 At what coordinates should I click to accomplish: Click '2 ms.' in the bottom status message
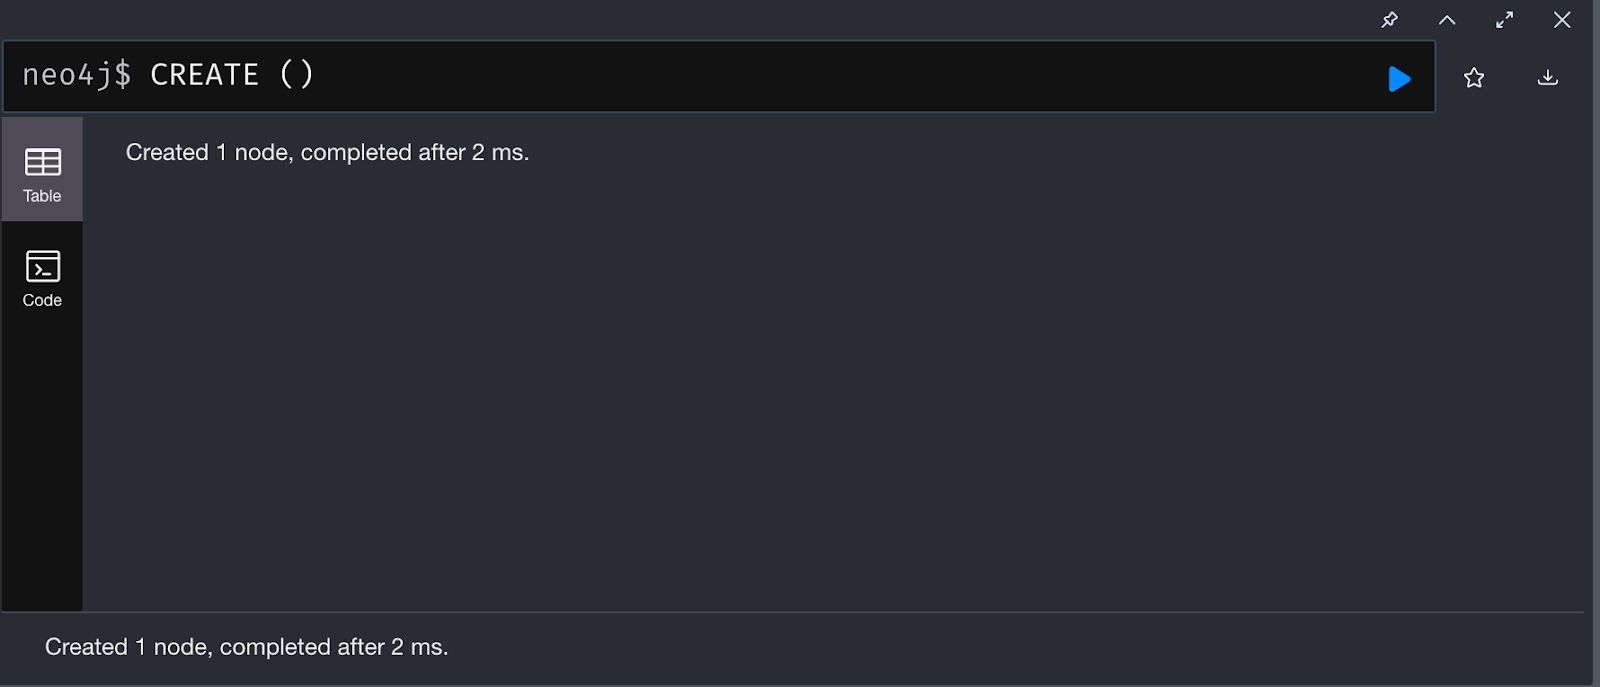pyautogui.click(x=419, y=647)
